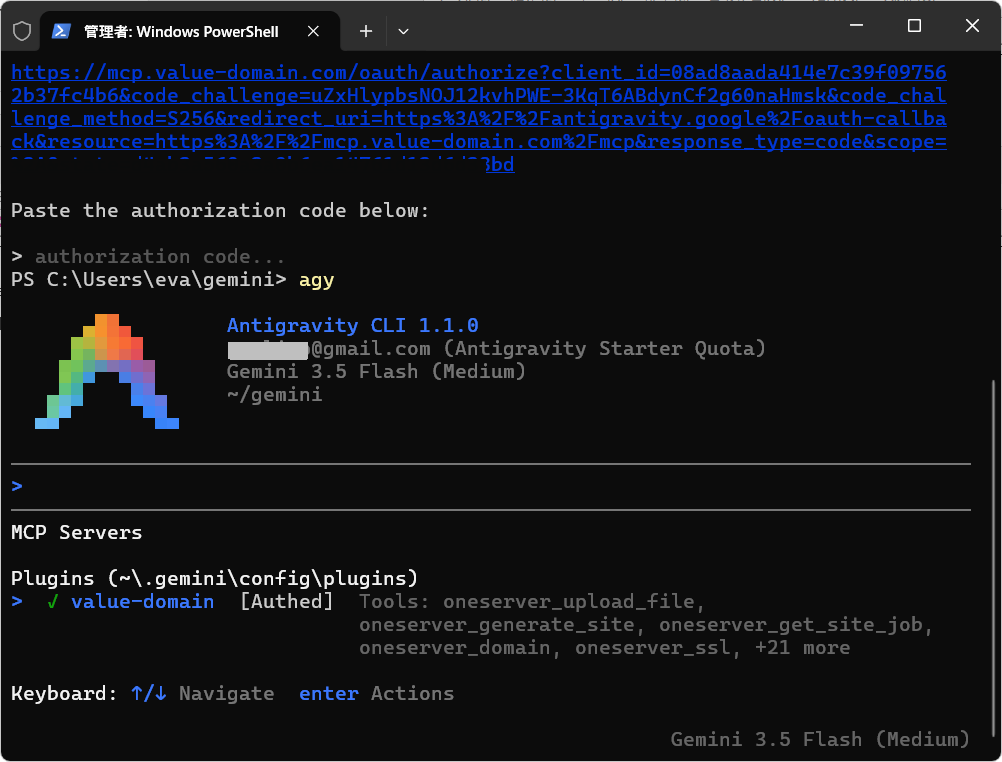Click the oneserver_ssl tool name
Viewport: 1002px width, 762px height.
point(652,648)
